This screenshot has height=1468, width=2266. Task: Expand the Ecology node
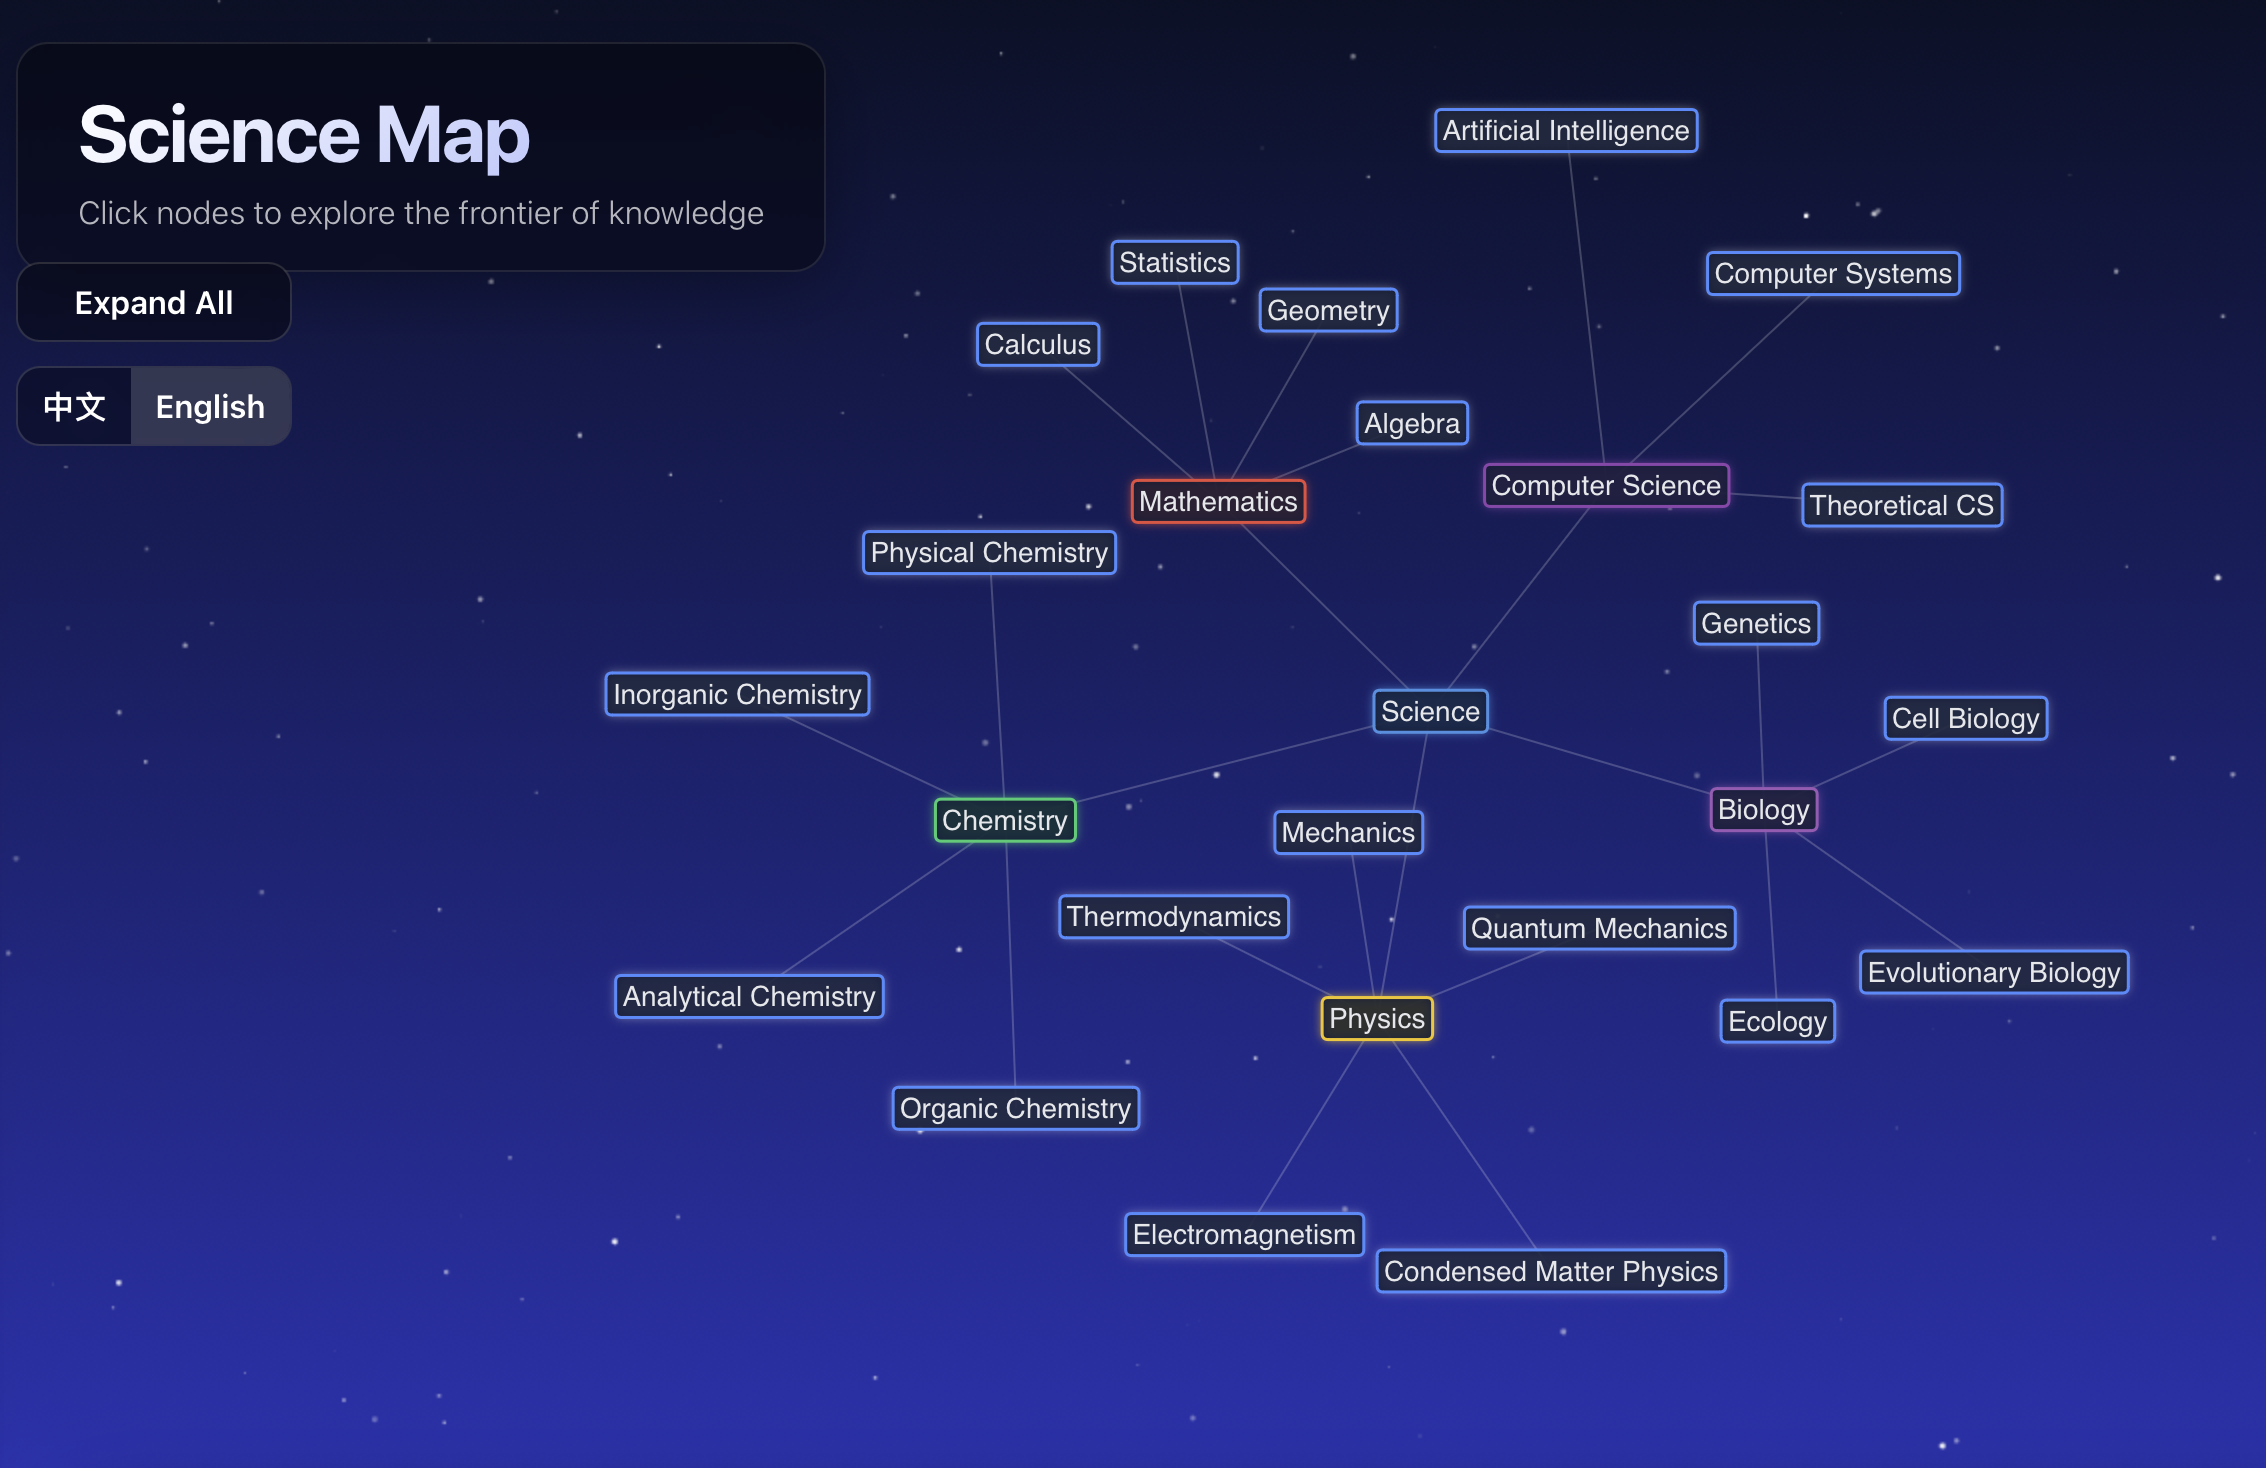[1777, 1020]
